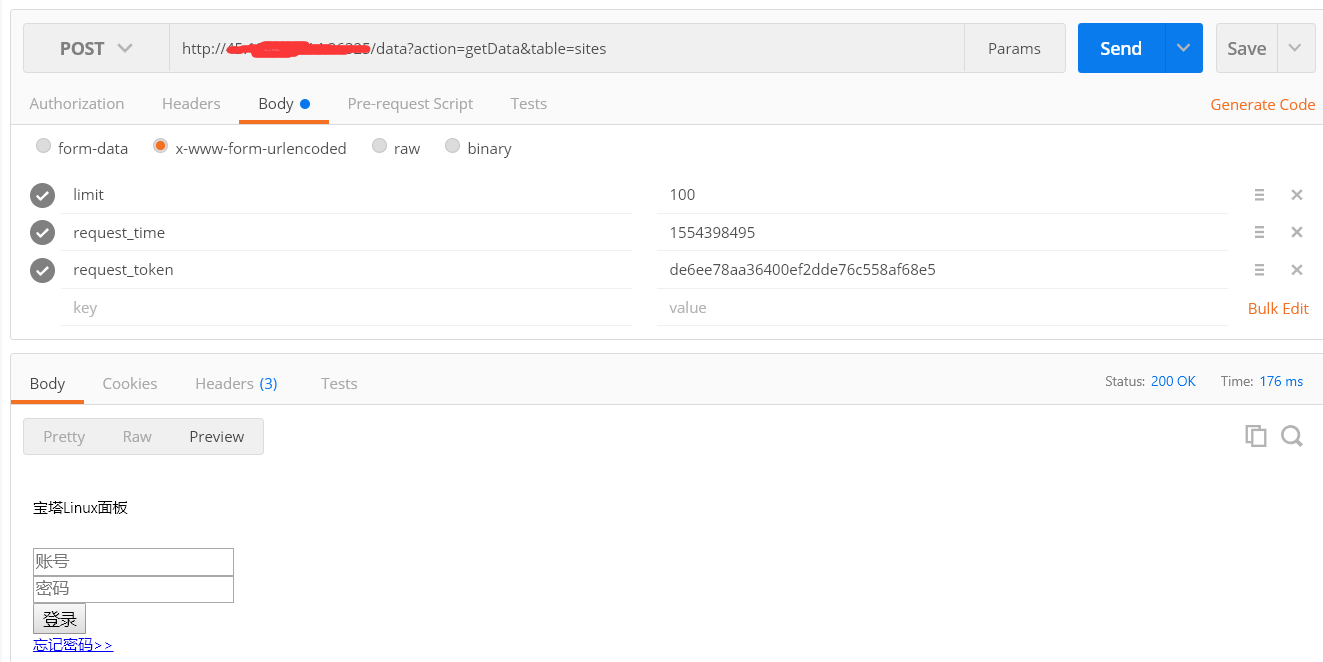1323x662 pixels.
Task: Open the request Tests tab
Action: pos(528,103)
